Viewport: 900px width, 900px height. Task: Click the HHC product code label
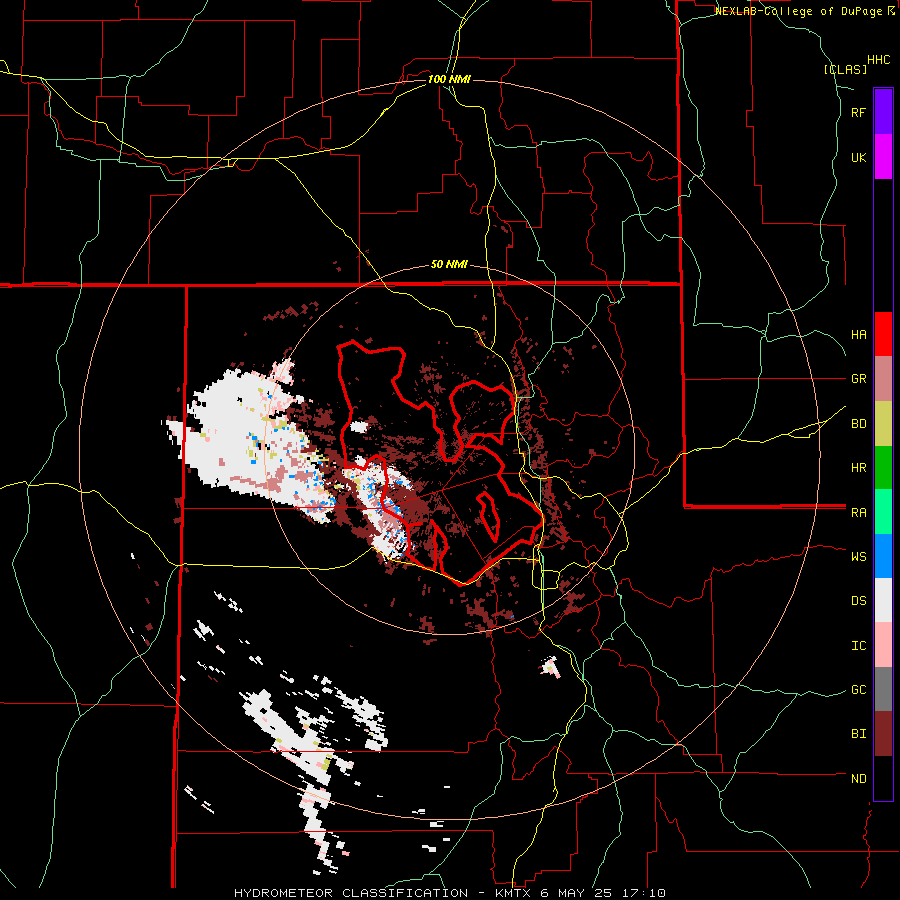(x=878, y=60)
